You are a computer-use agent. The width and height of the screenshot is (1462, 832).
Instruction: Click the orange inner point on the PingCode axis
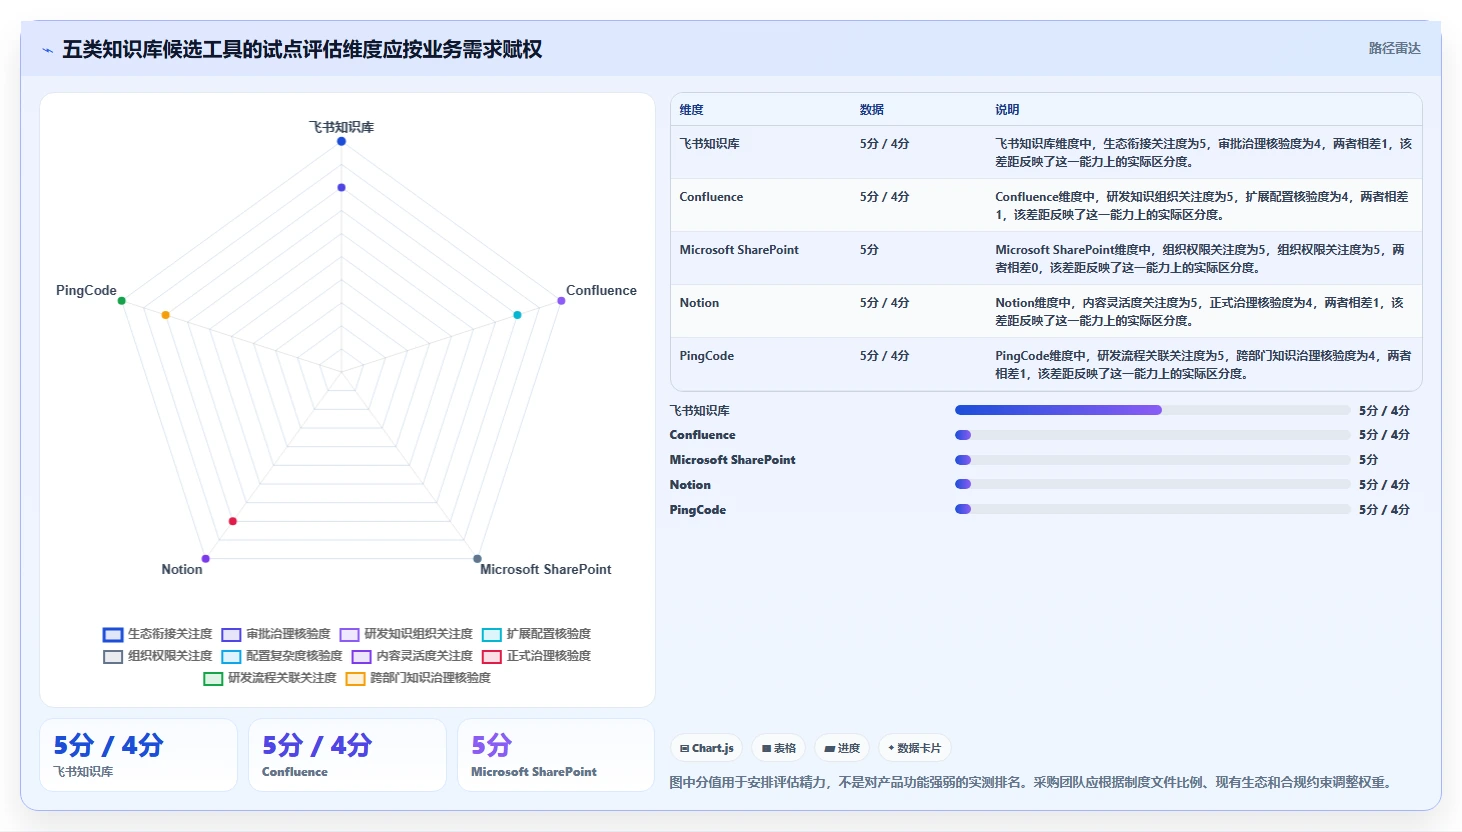[165, 315]
